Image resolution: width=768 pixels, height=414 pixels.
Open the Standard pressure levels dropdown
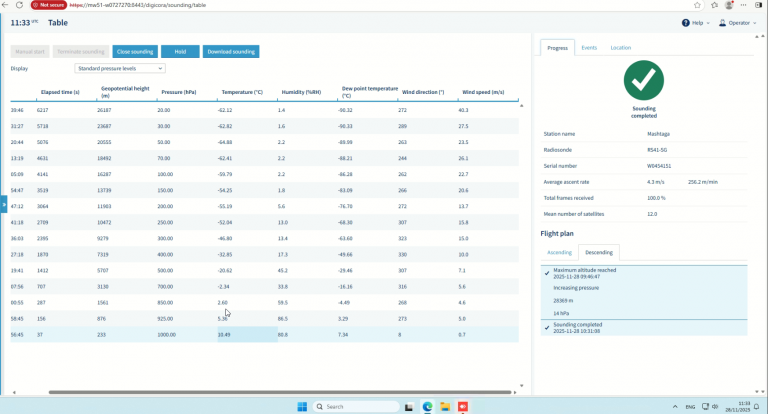pos(120,69)
